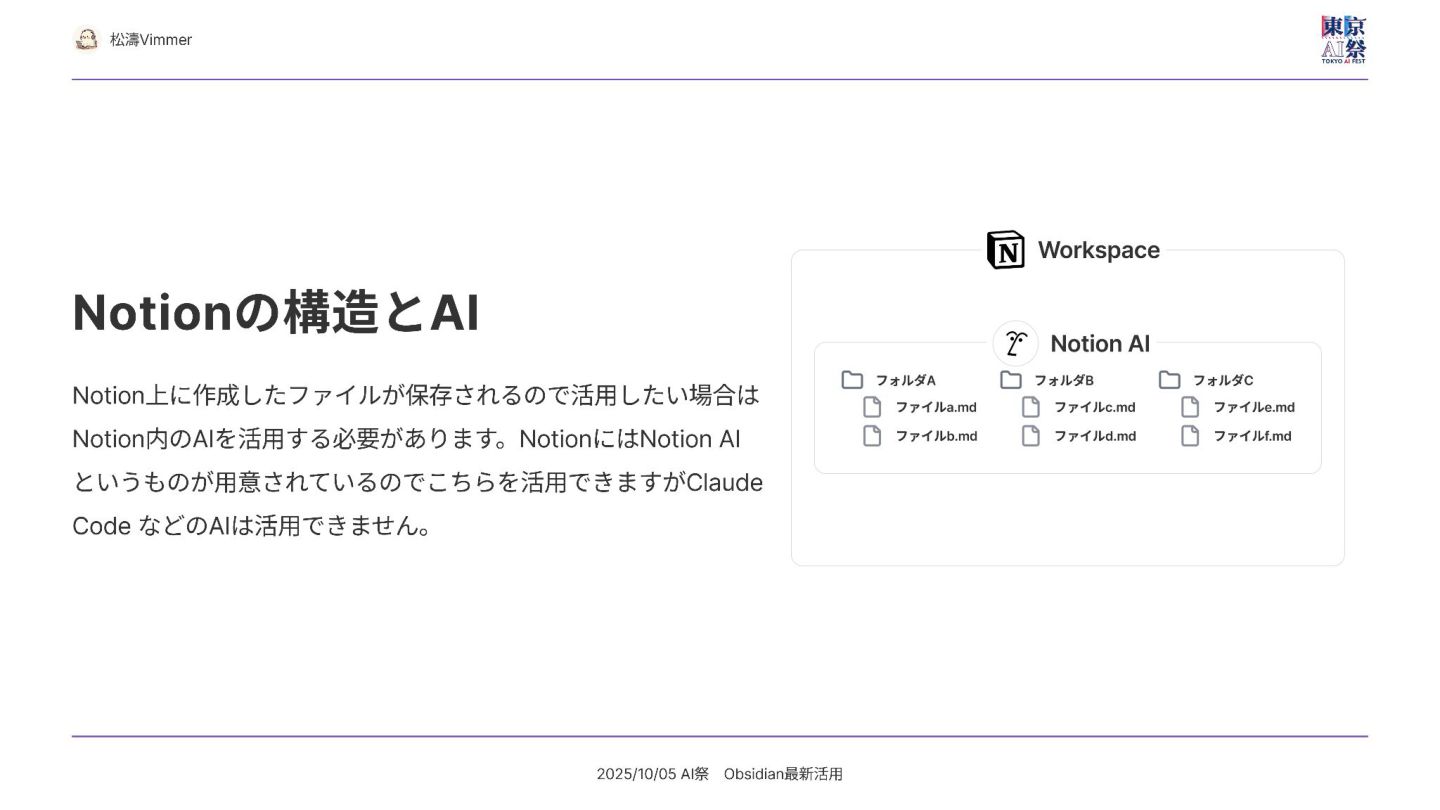
Task: Click the file icon for ファイルa.md
Action: pos(872,407)
